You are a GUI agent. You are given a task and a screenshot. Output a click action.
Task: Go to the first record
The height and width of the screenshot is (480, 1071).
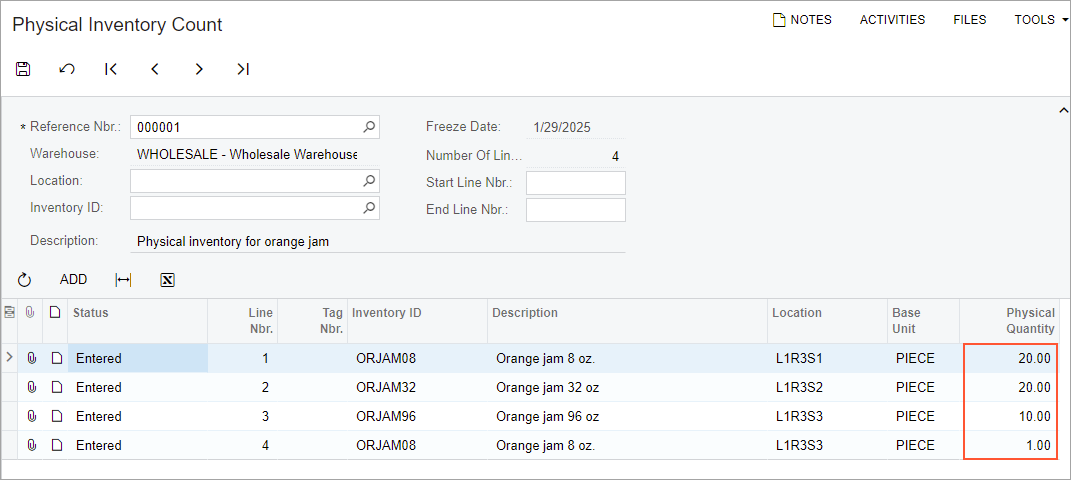pos(111,69)
